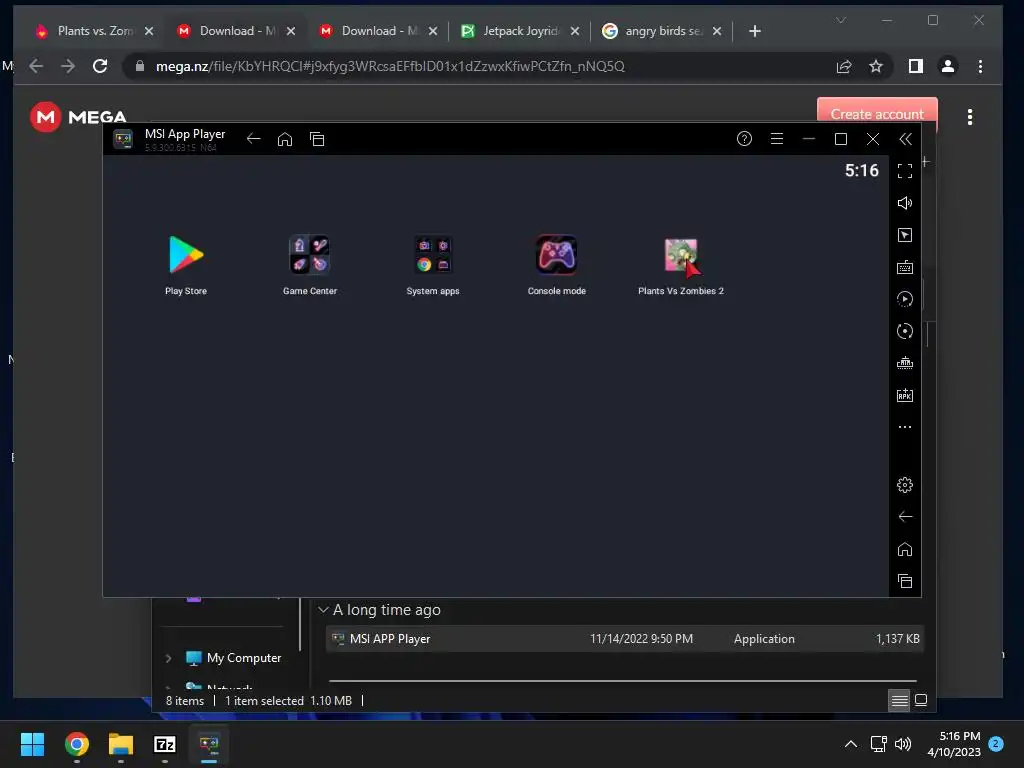Open the taskbar clock and date
Viewport: 1024px width, 768px height.
point(953,744)
